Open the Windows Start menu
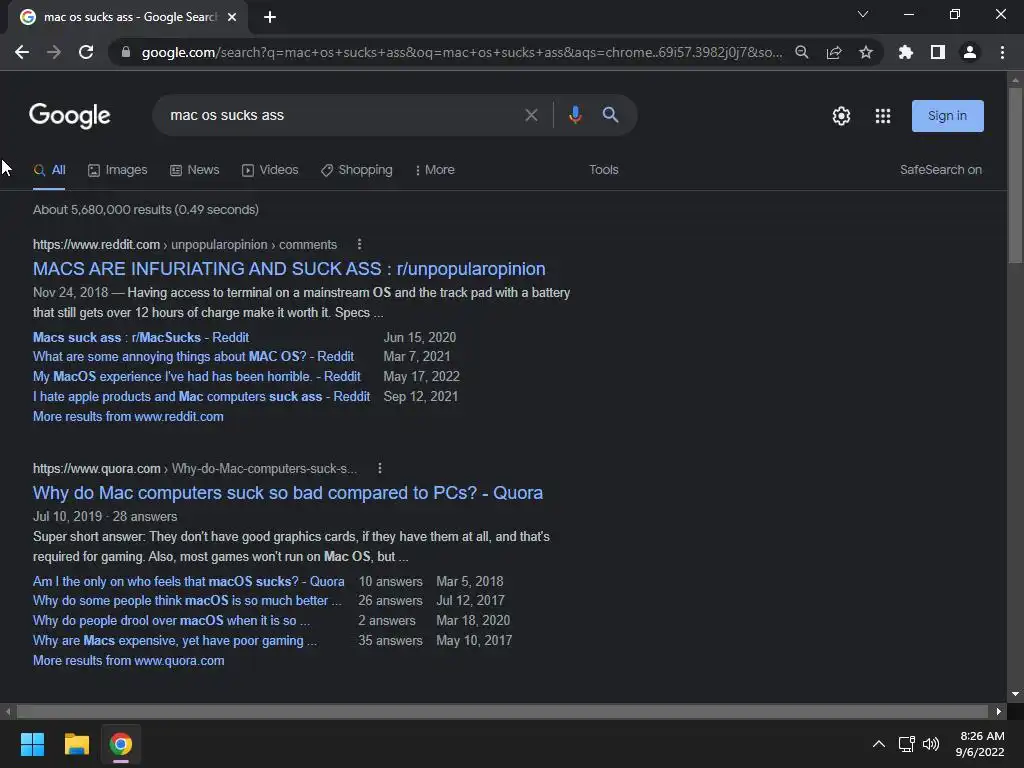The width and height of the screenshot is (1024, 768). pos(32,744)
